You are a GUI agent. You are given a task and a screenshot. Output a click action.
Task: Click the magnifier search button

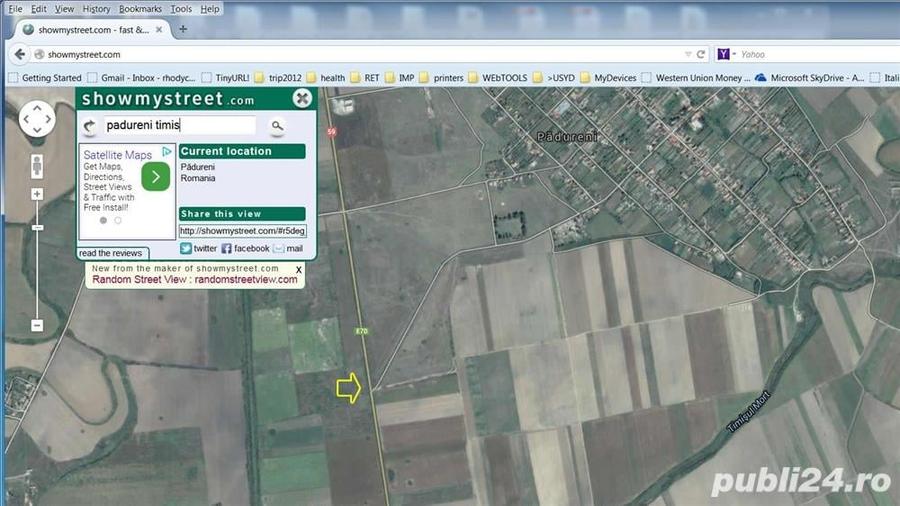coord(277,126)
